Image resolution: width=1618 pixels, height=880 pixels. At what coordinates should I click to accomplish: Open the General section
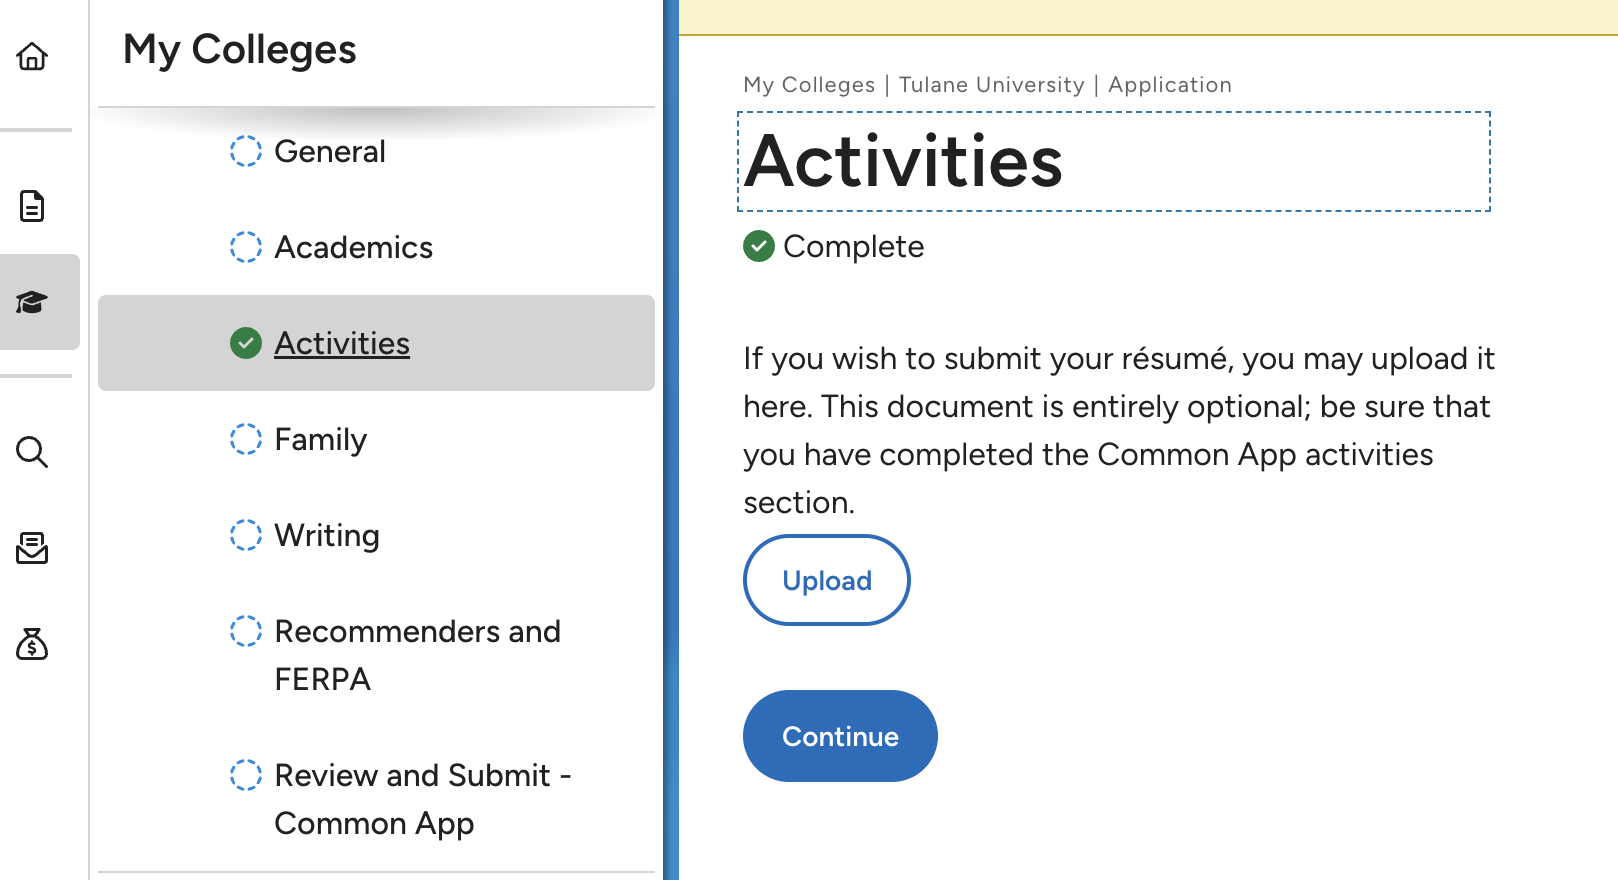tap(329, 151)
